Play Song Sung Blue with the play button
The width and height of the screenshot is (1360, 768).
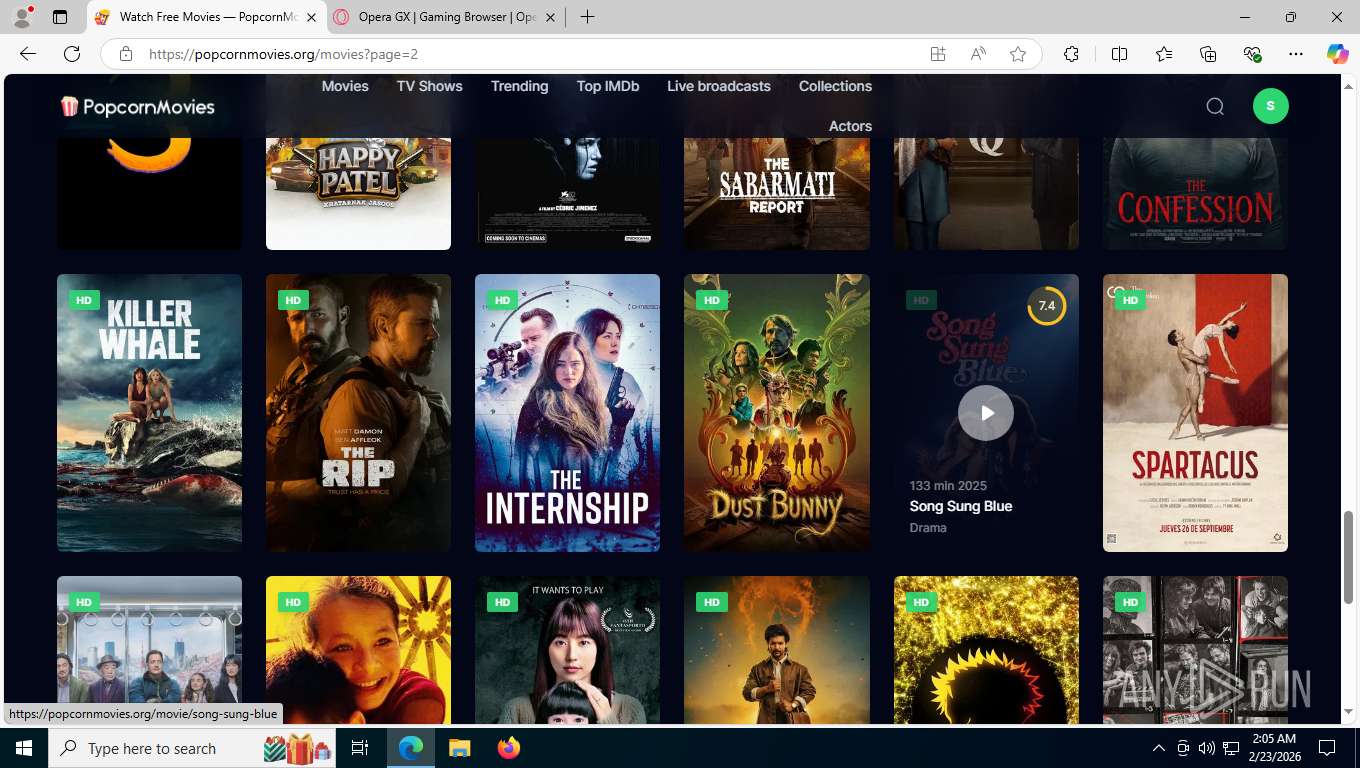pos(986,413)
